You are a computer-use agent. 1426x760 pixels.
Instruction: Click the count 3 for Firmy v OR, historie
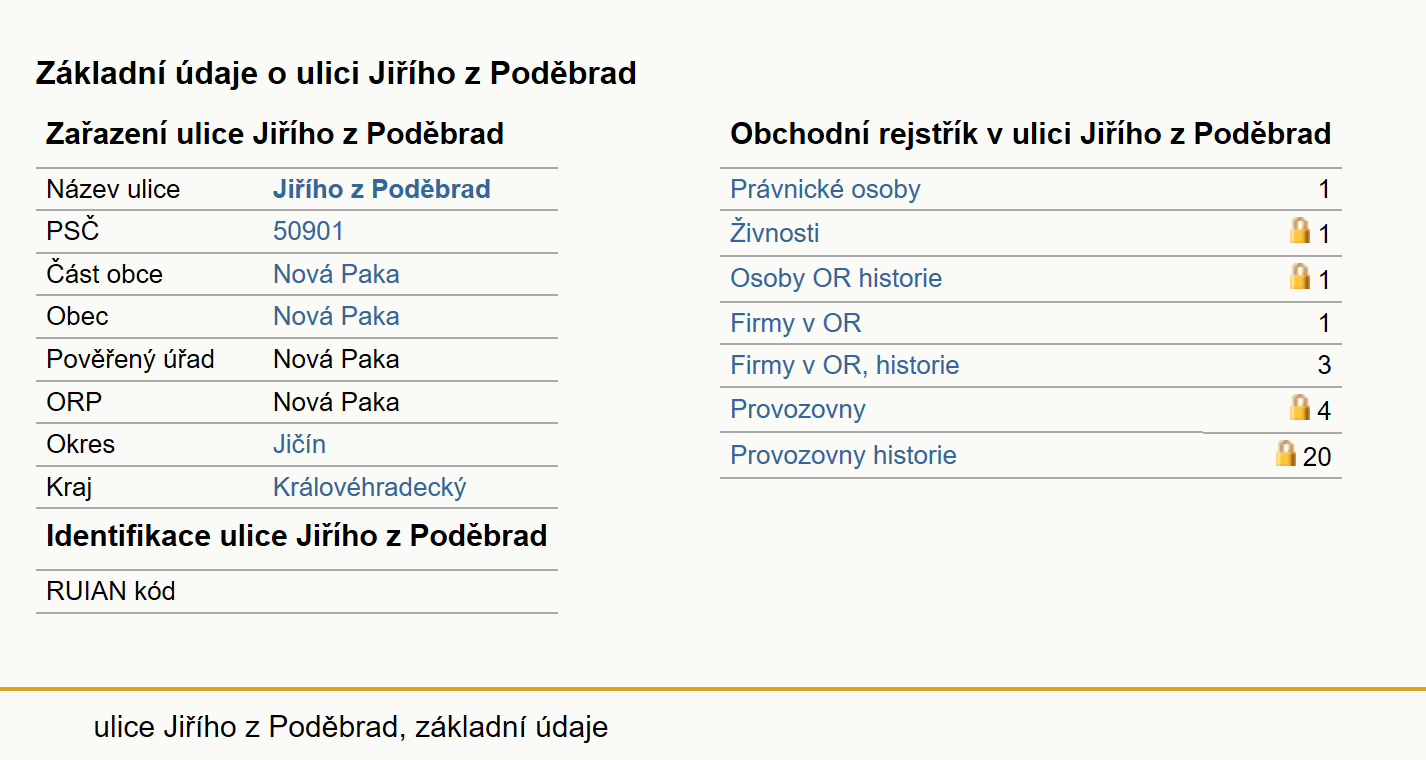(1324, 365)
